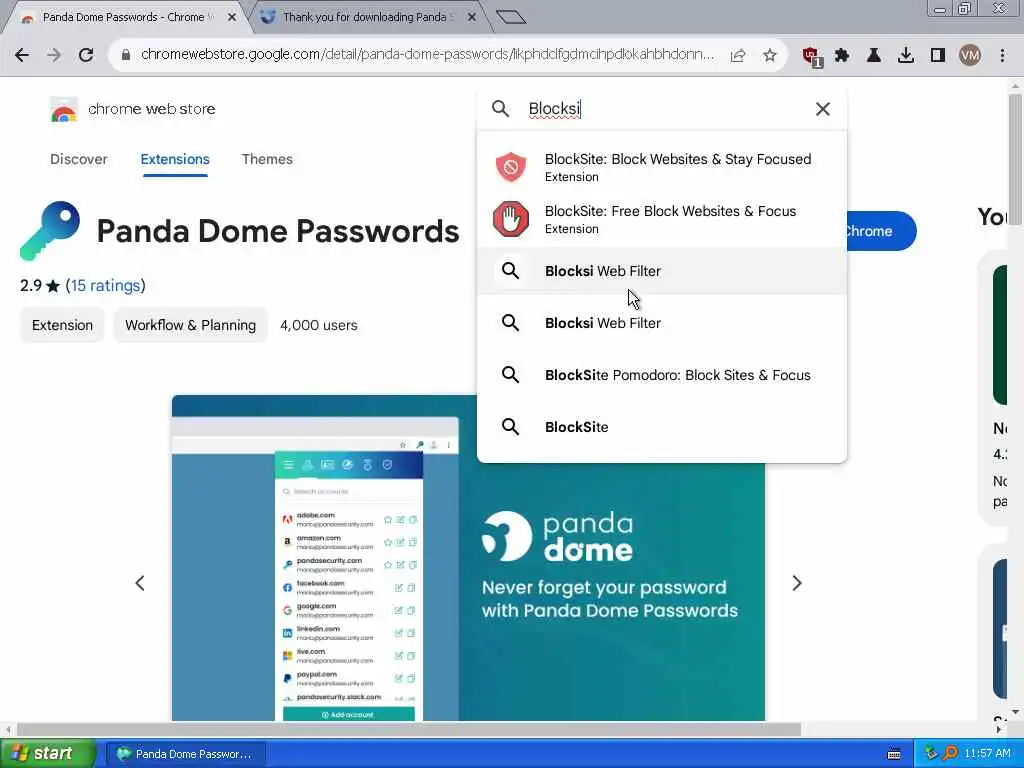Viewport: 1024px width, 768px height.
Task: Open a new browser tab
Action: (511, 17)
